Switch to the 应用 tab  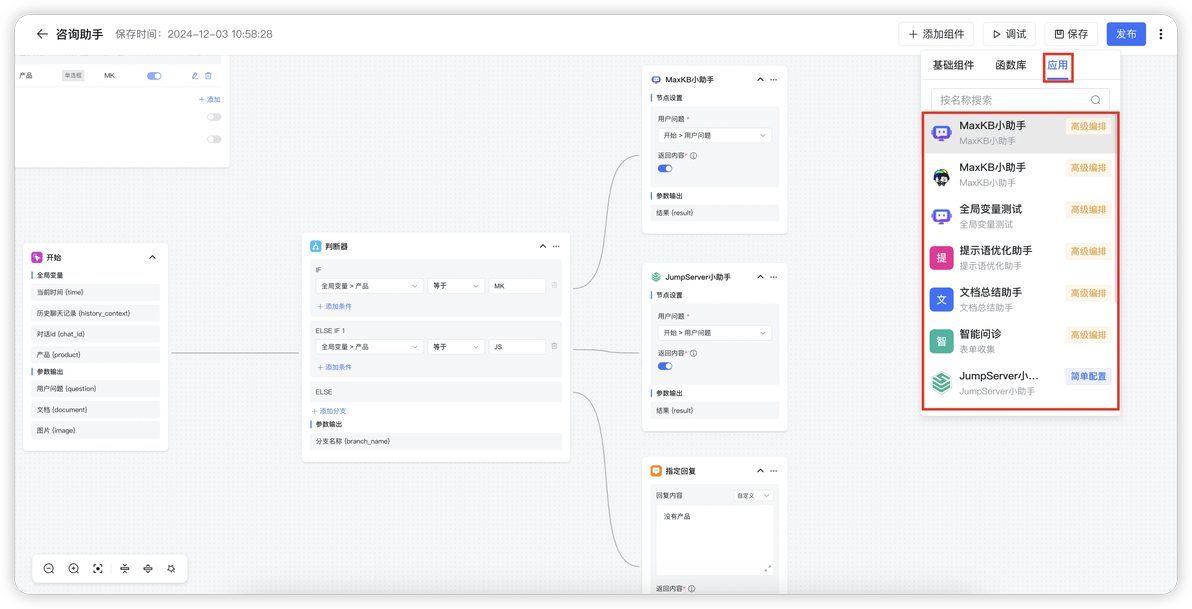[x=1057, y=65]
